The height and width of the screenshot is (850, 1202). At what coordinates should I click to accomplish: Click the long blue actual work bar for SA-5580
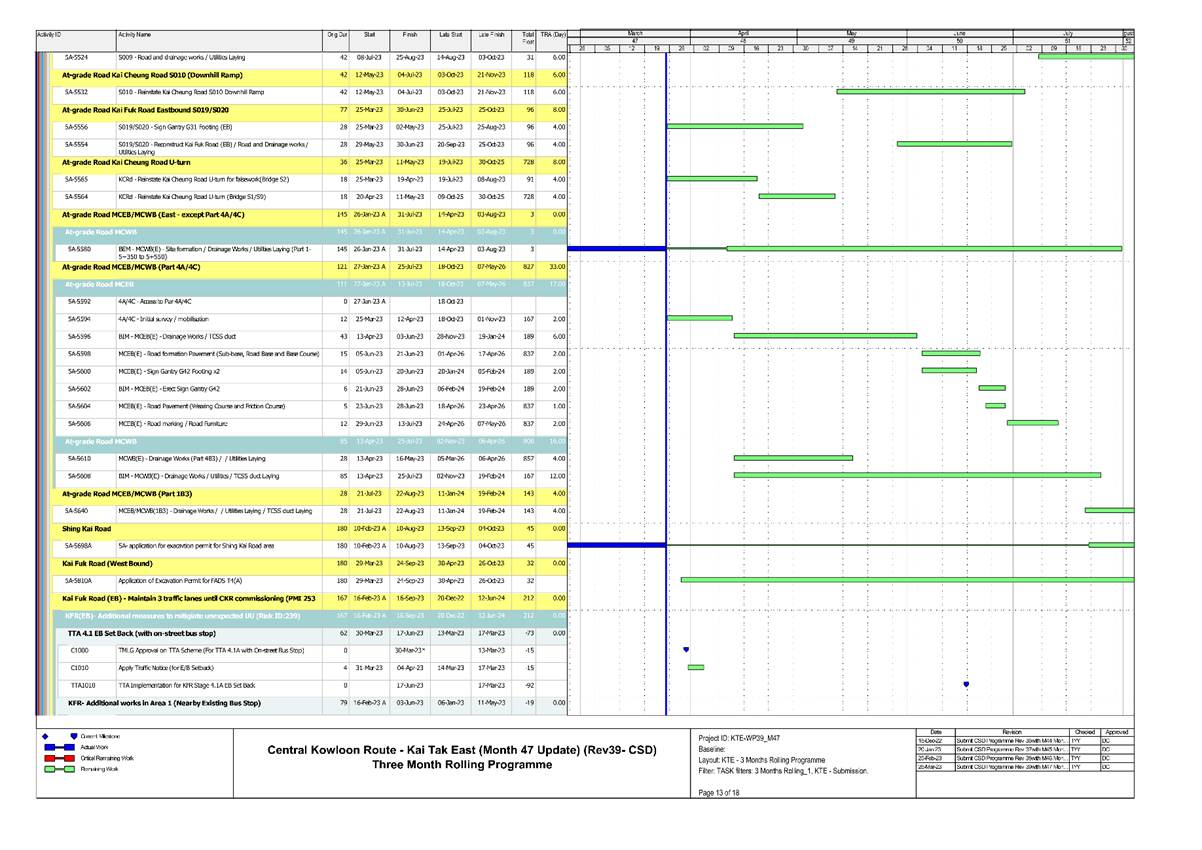pos(615,246)
